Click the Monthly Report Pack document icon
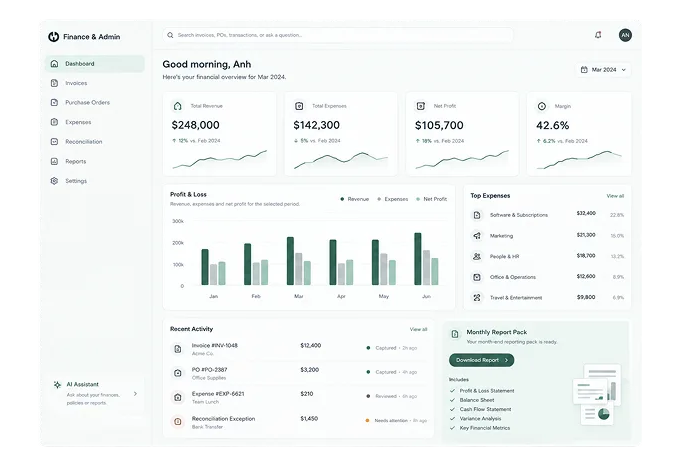 455,334
